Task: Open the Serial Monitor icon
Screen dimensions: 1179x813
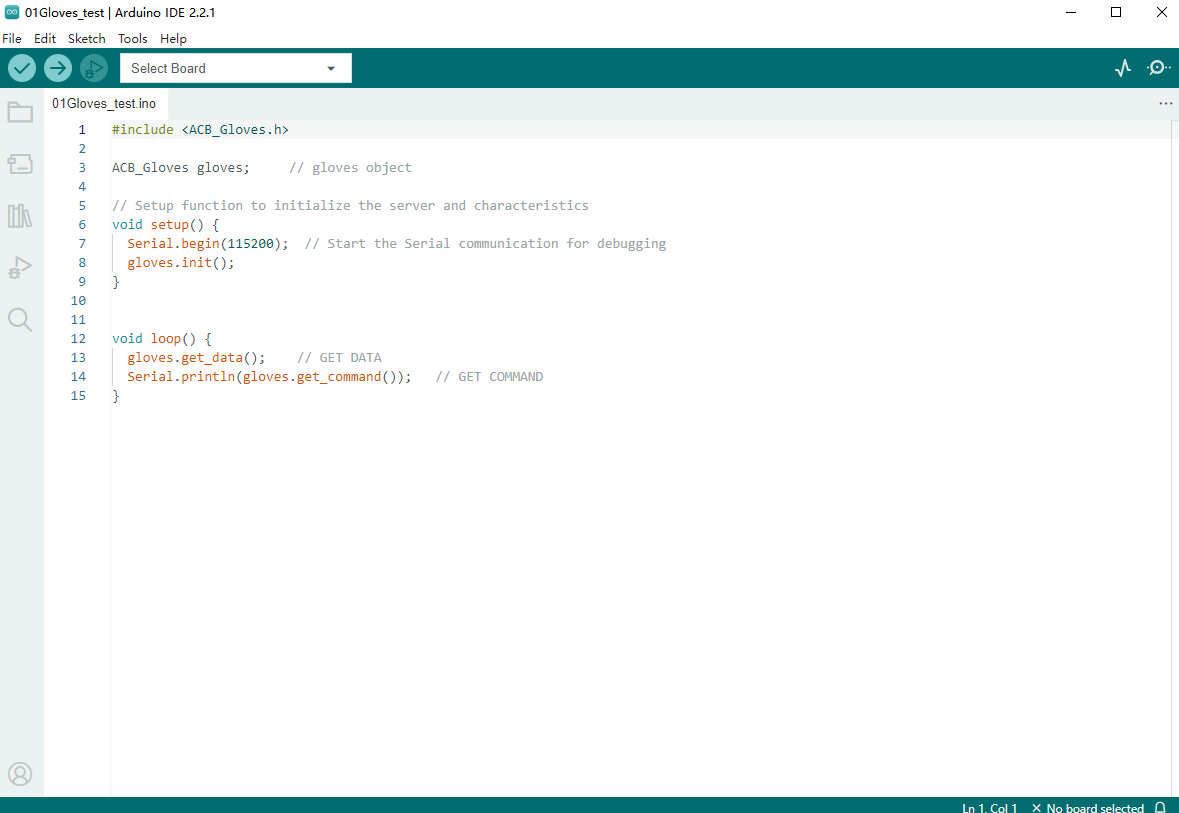Action: pyautogui.click(x=1158, y=68)
